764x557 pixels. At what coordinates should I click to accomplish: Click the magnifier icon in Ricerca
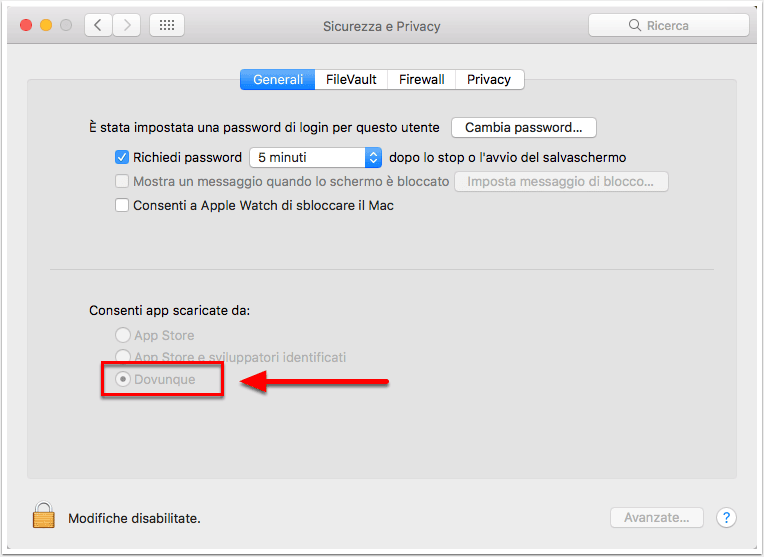tap(634, 25)
